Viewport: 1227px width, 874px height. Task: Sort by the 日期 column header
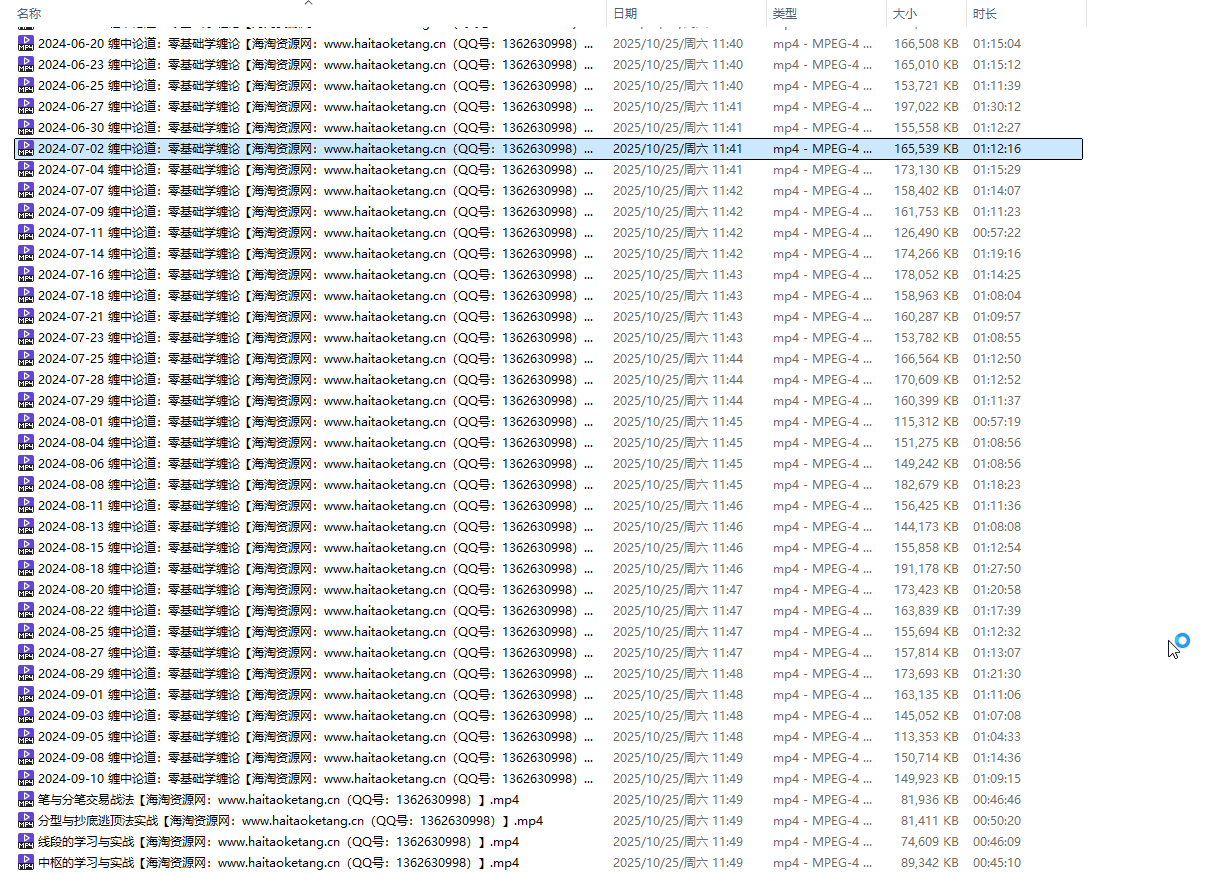click(x=625, y=14)
